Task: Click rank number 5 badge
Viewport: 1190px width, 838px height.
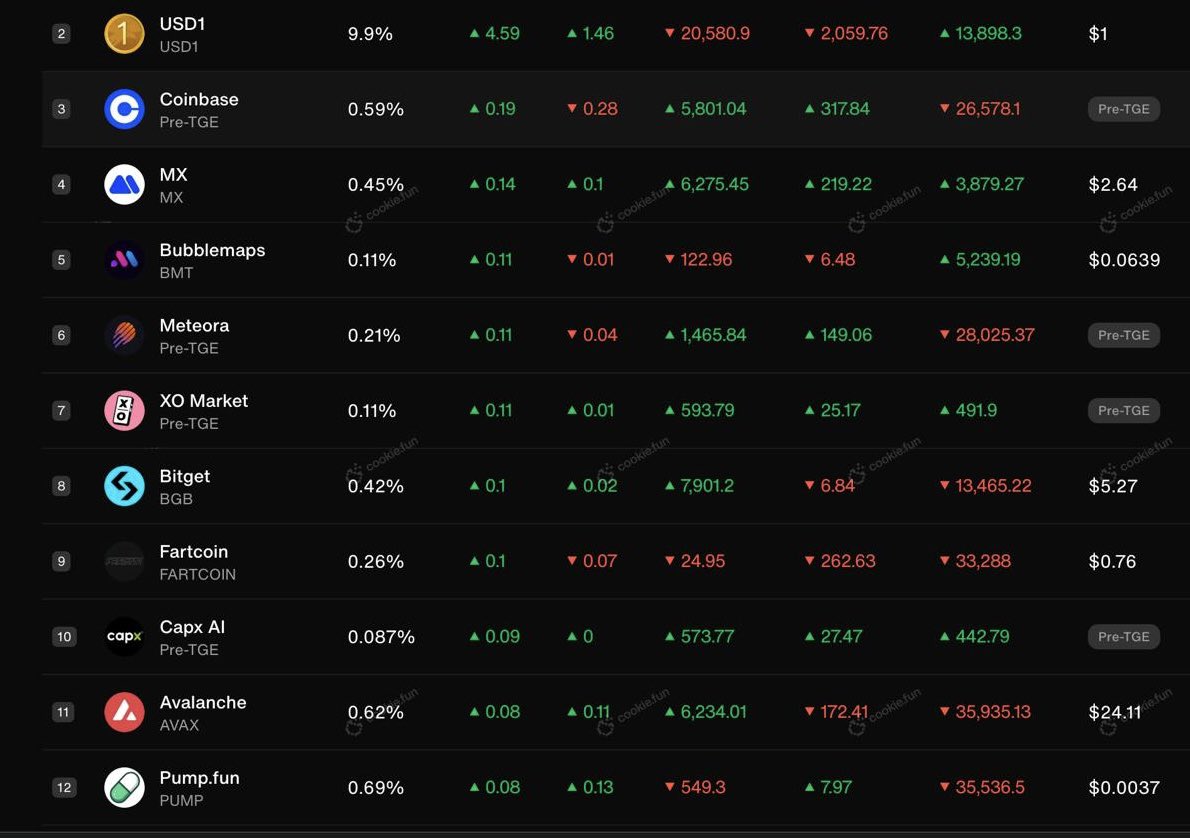Action: (61, 260)
